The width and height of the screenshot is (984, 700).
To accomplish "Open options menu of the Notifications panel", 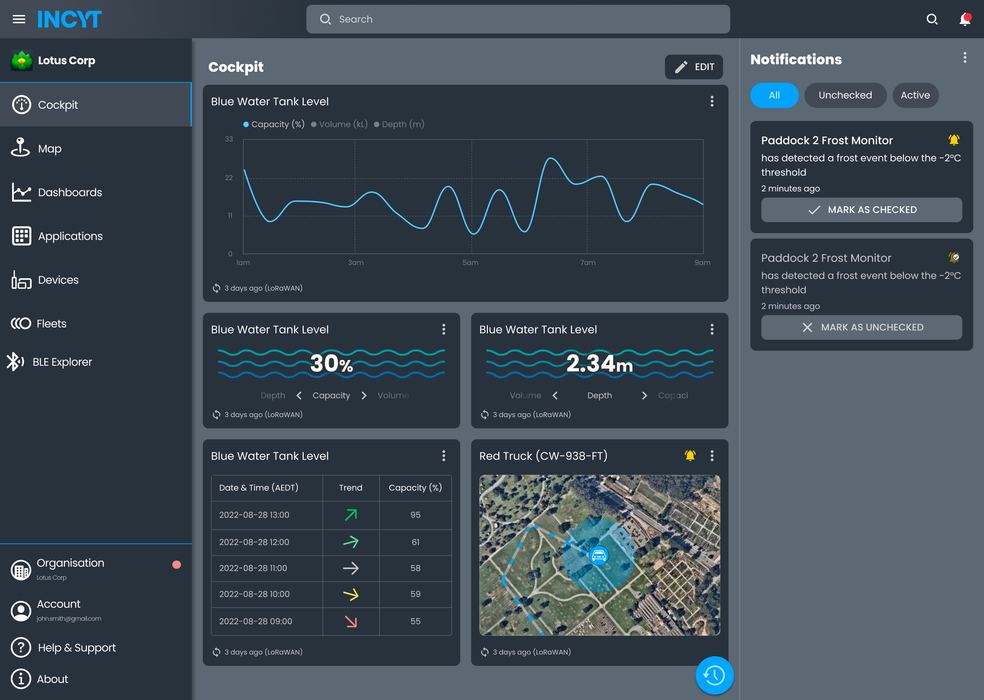I will 964,59.
